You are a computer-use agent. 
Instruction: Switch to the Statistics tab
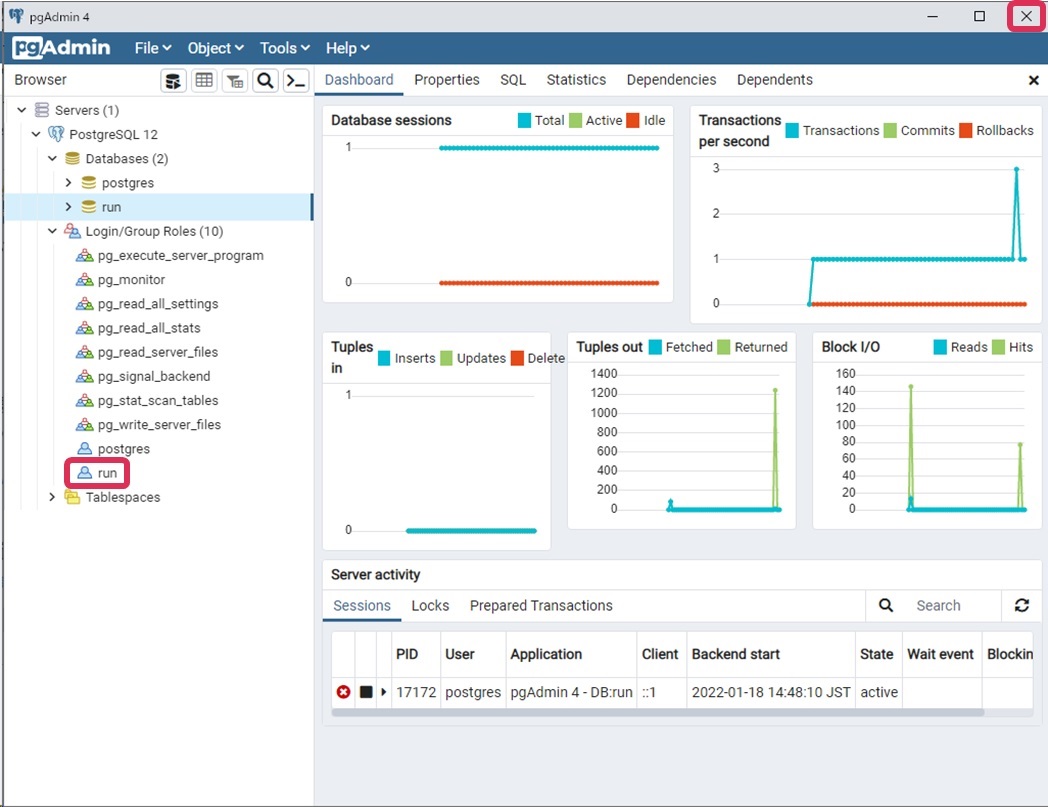tap(576, 80)
